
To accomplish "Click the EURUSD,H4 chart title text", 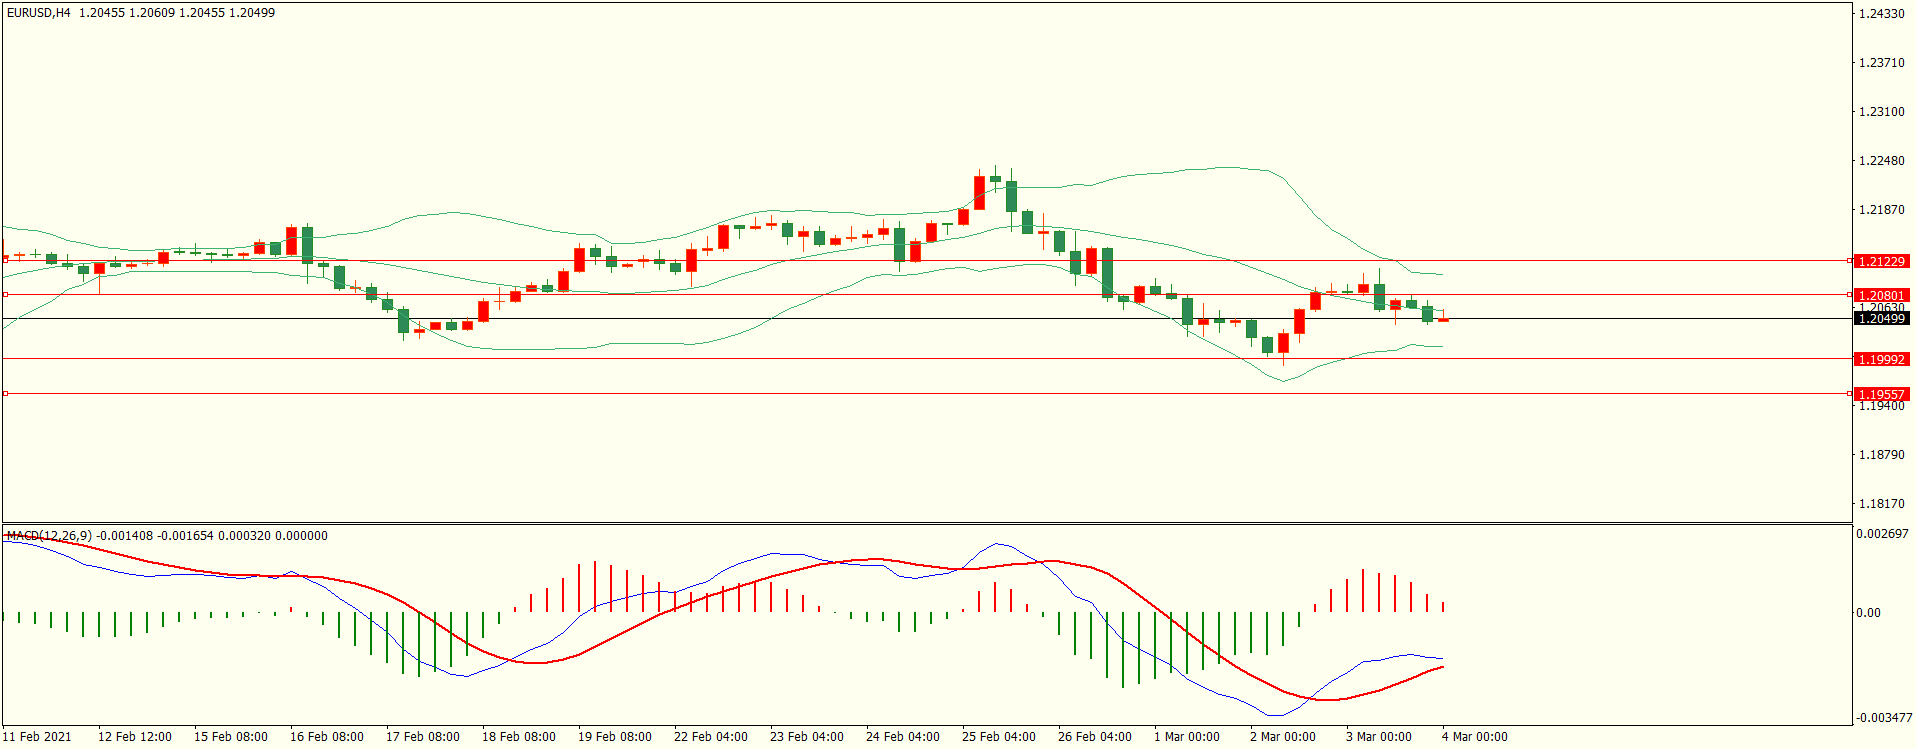I will click(39, 13).
